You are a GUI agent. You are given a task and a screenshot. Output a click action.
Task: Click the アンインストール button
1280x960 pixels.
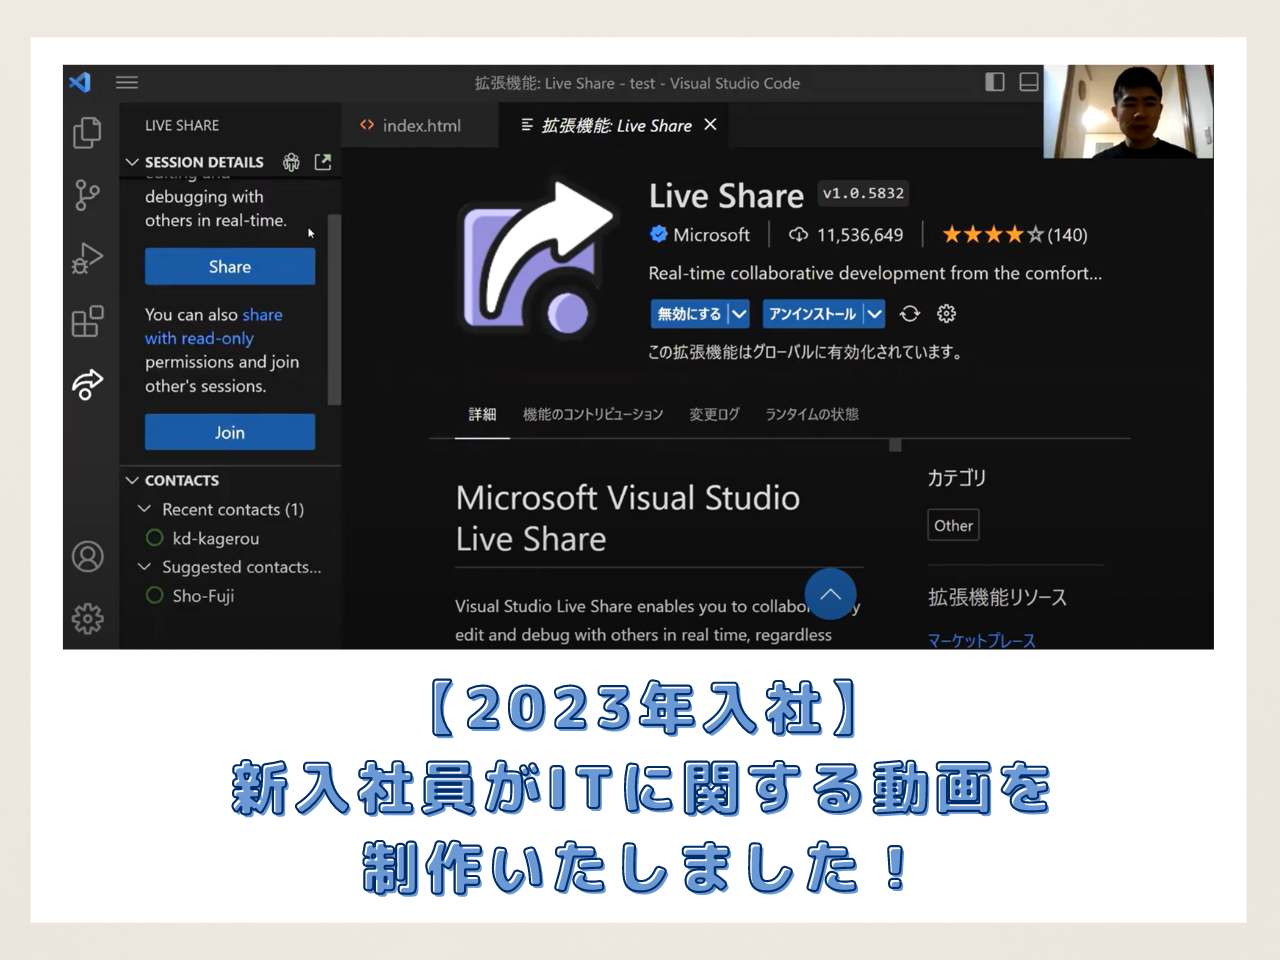(812, 314)
